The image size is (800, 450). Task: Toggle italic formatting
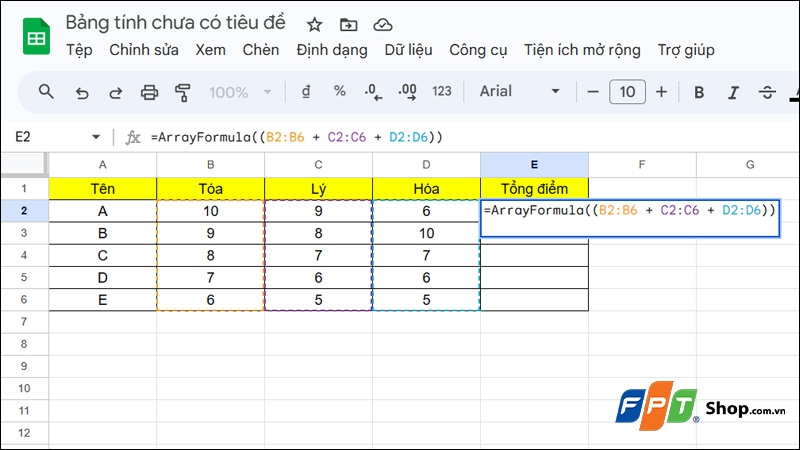pyautogui.click(x=733, y=92)
